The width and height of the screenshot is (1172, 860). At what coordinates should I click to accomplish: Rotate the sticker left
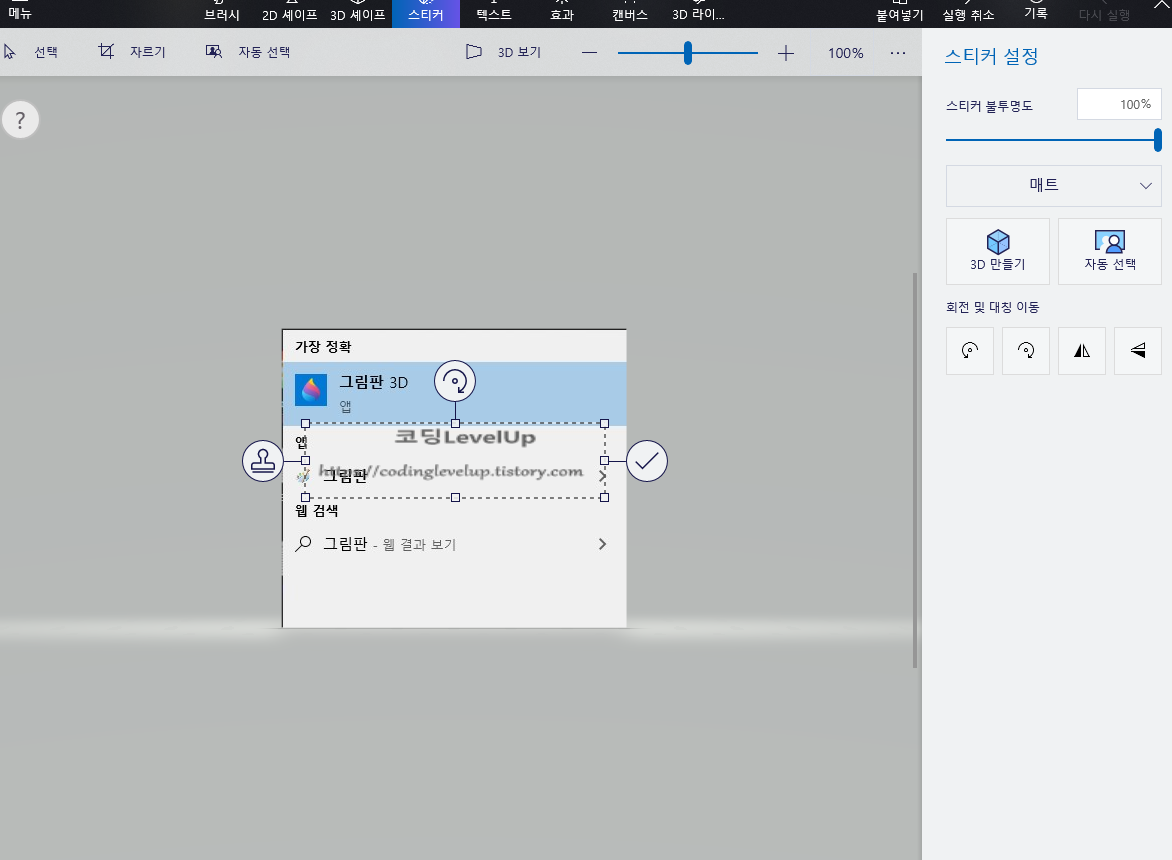(969, 350)
